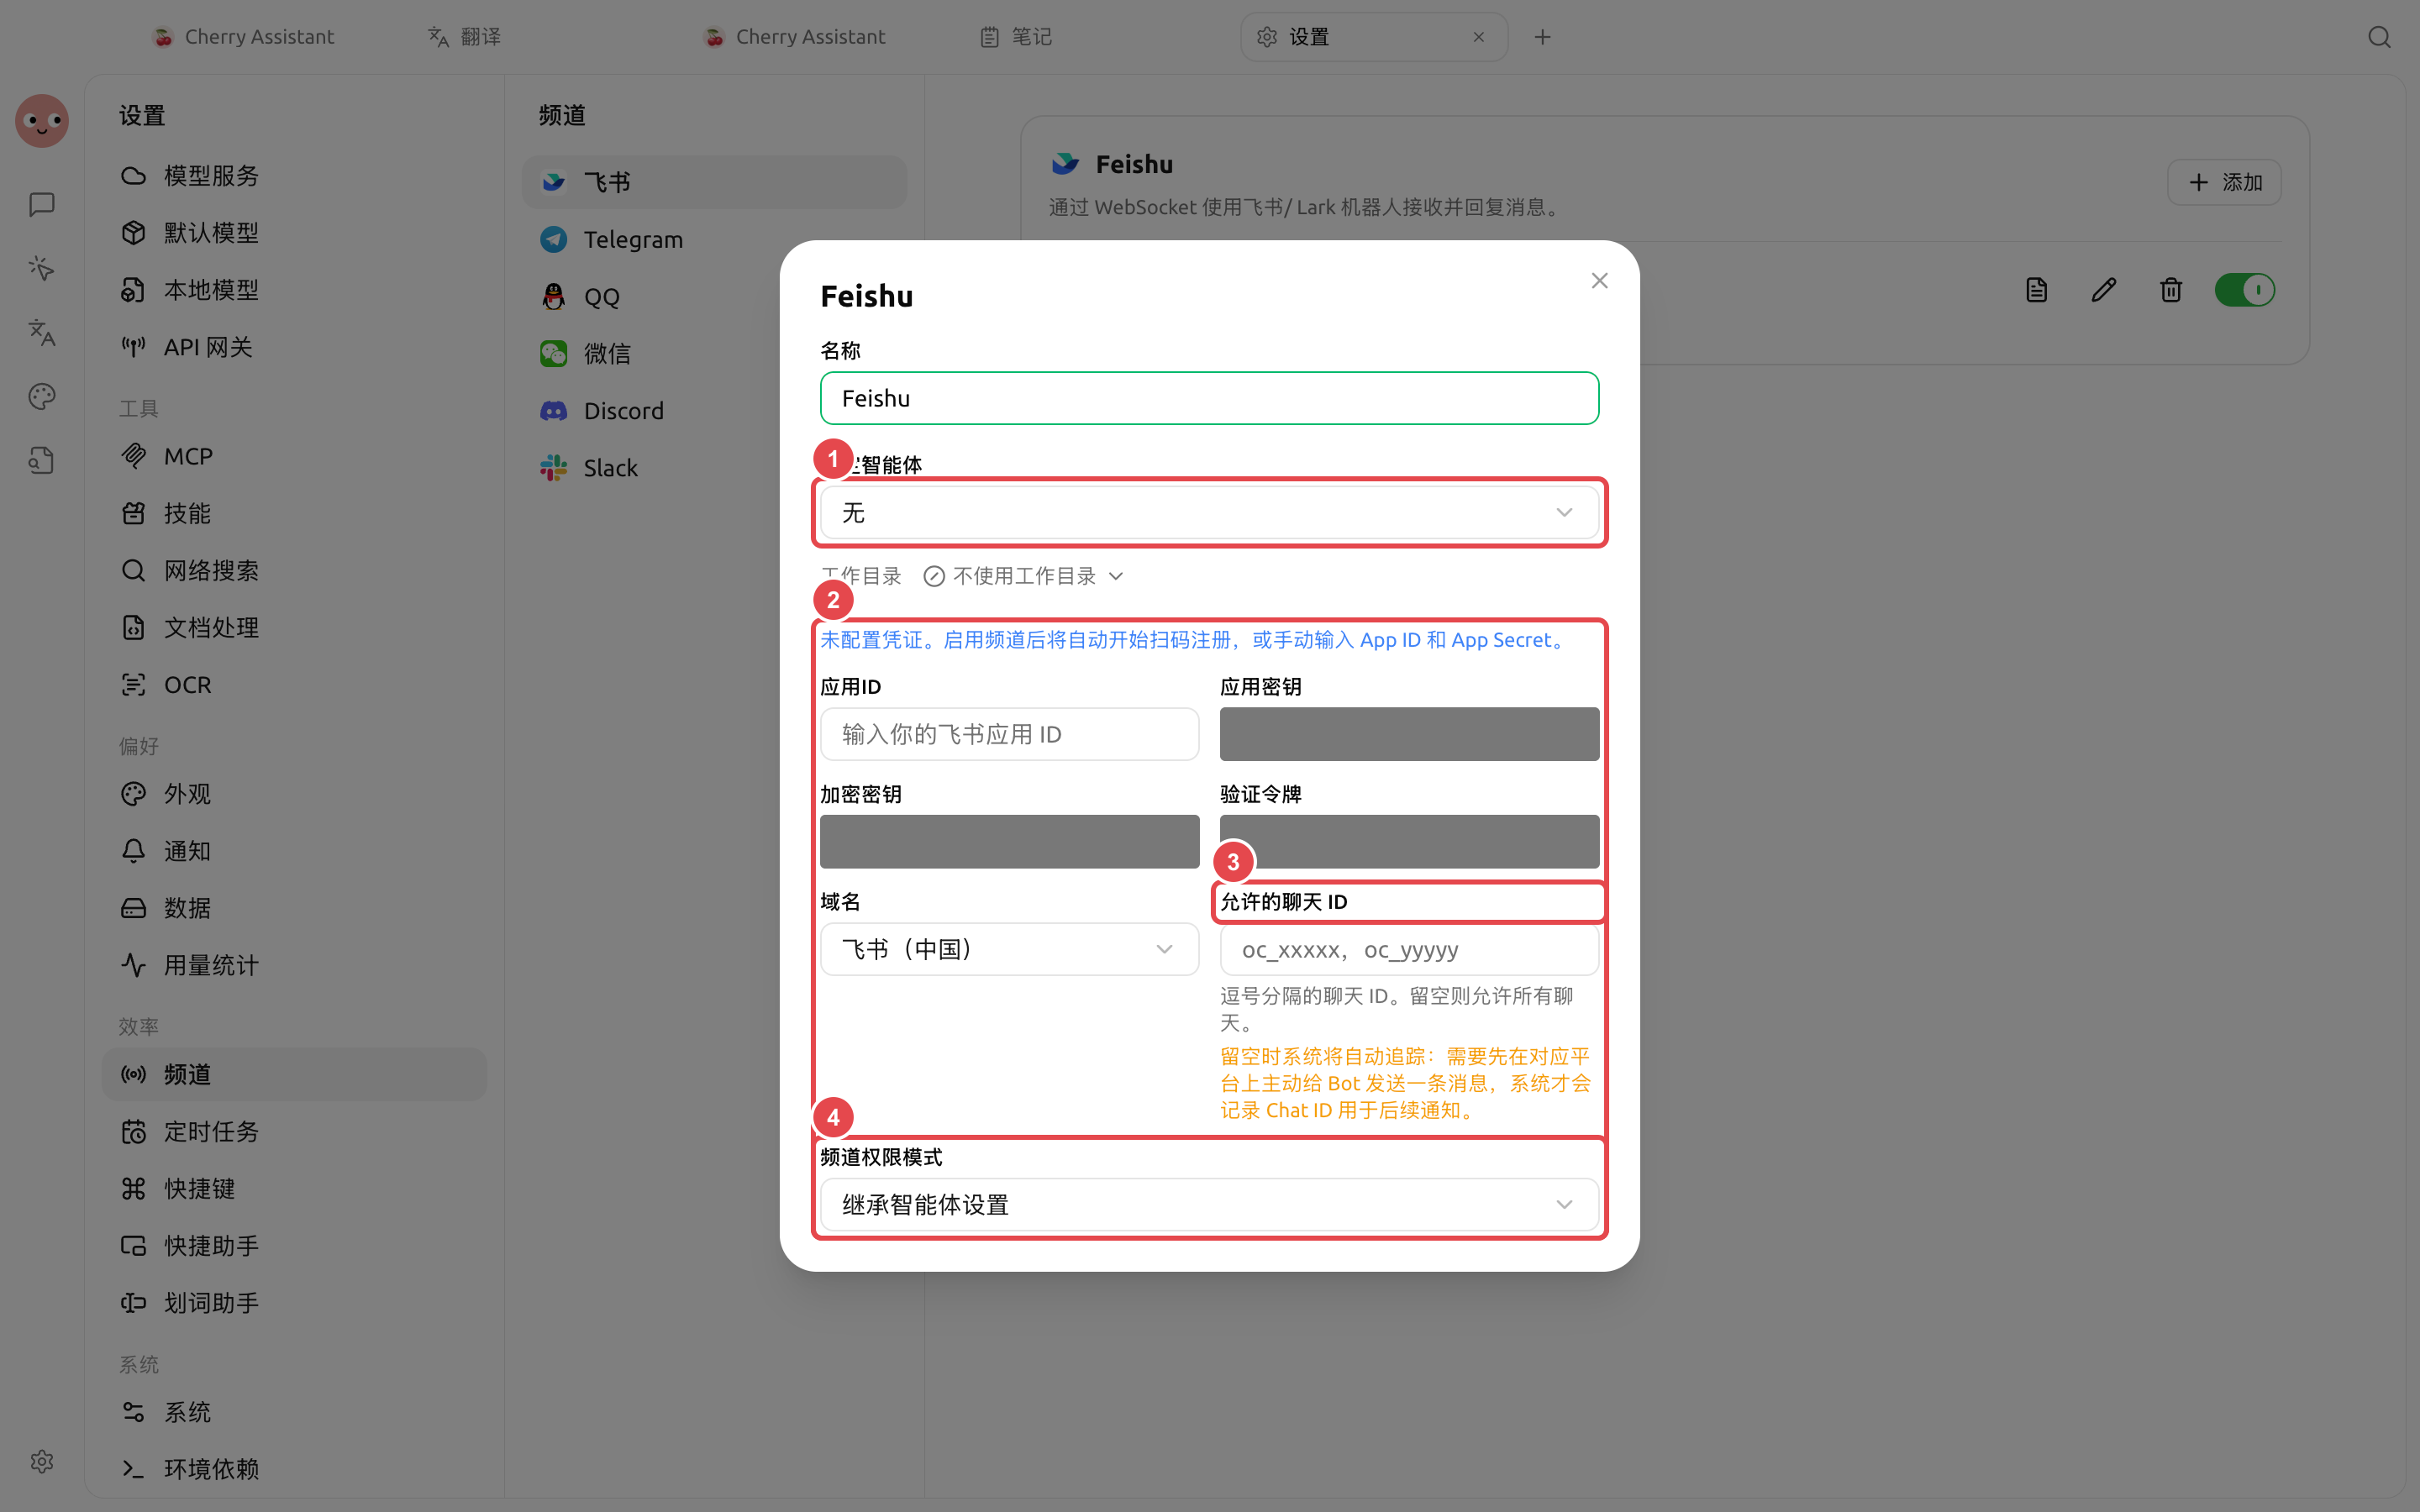The height and width of the screenshot is (1512, 2420).
Task: Delete the Feishu channel with trash icon
Action: (x=2171, y=290)
